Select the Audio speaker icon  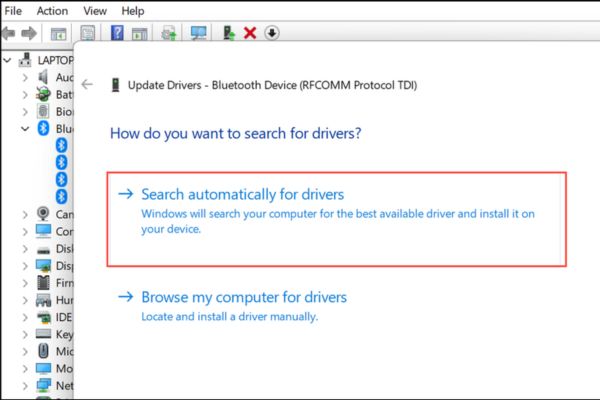(43, 77)
